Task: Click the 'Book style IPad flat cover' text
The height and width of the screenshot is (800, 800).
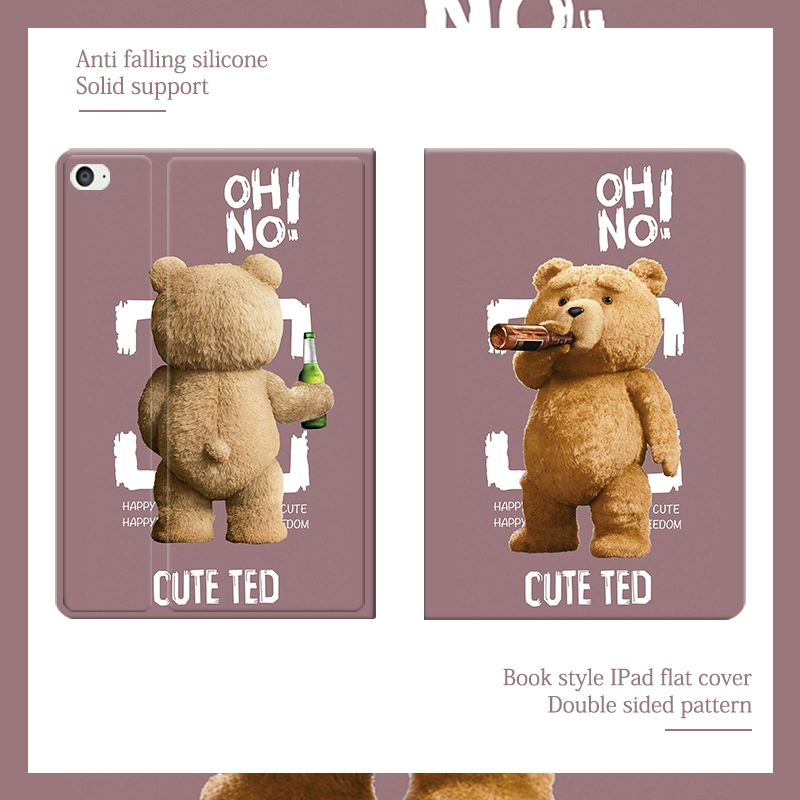Action: (x=627, y=678)
